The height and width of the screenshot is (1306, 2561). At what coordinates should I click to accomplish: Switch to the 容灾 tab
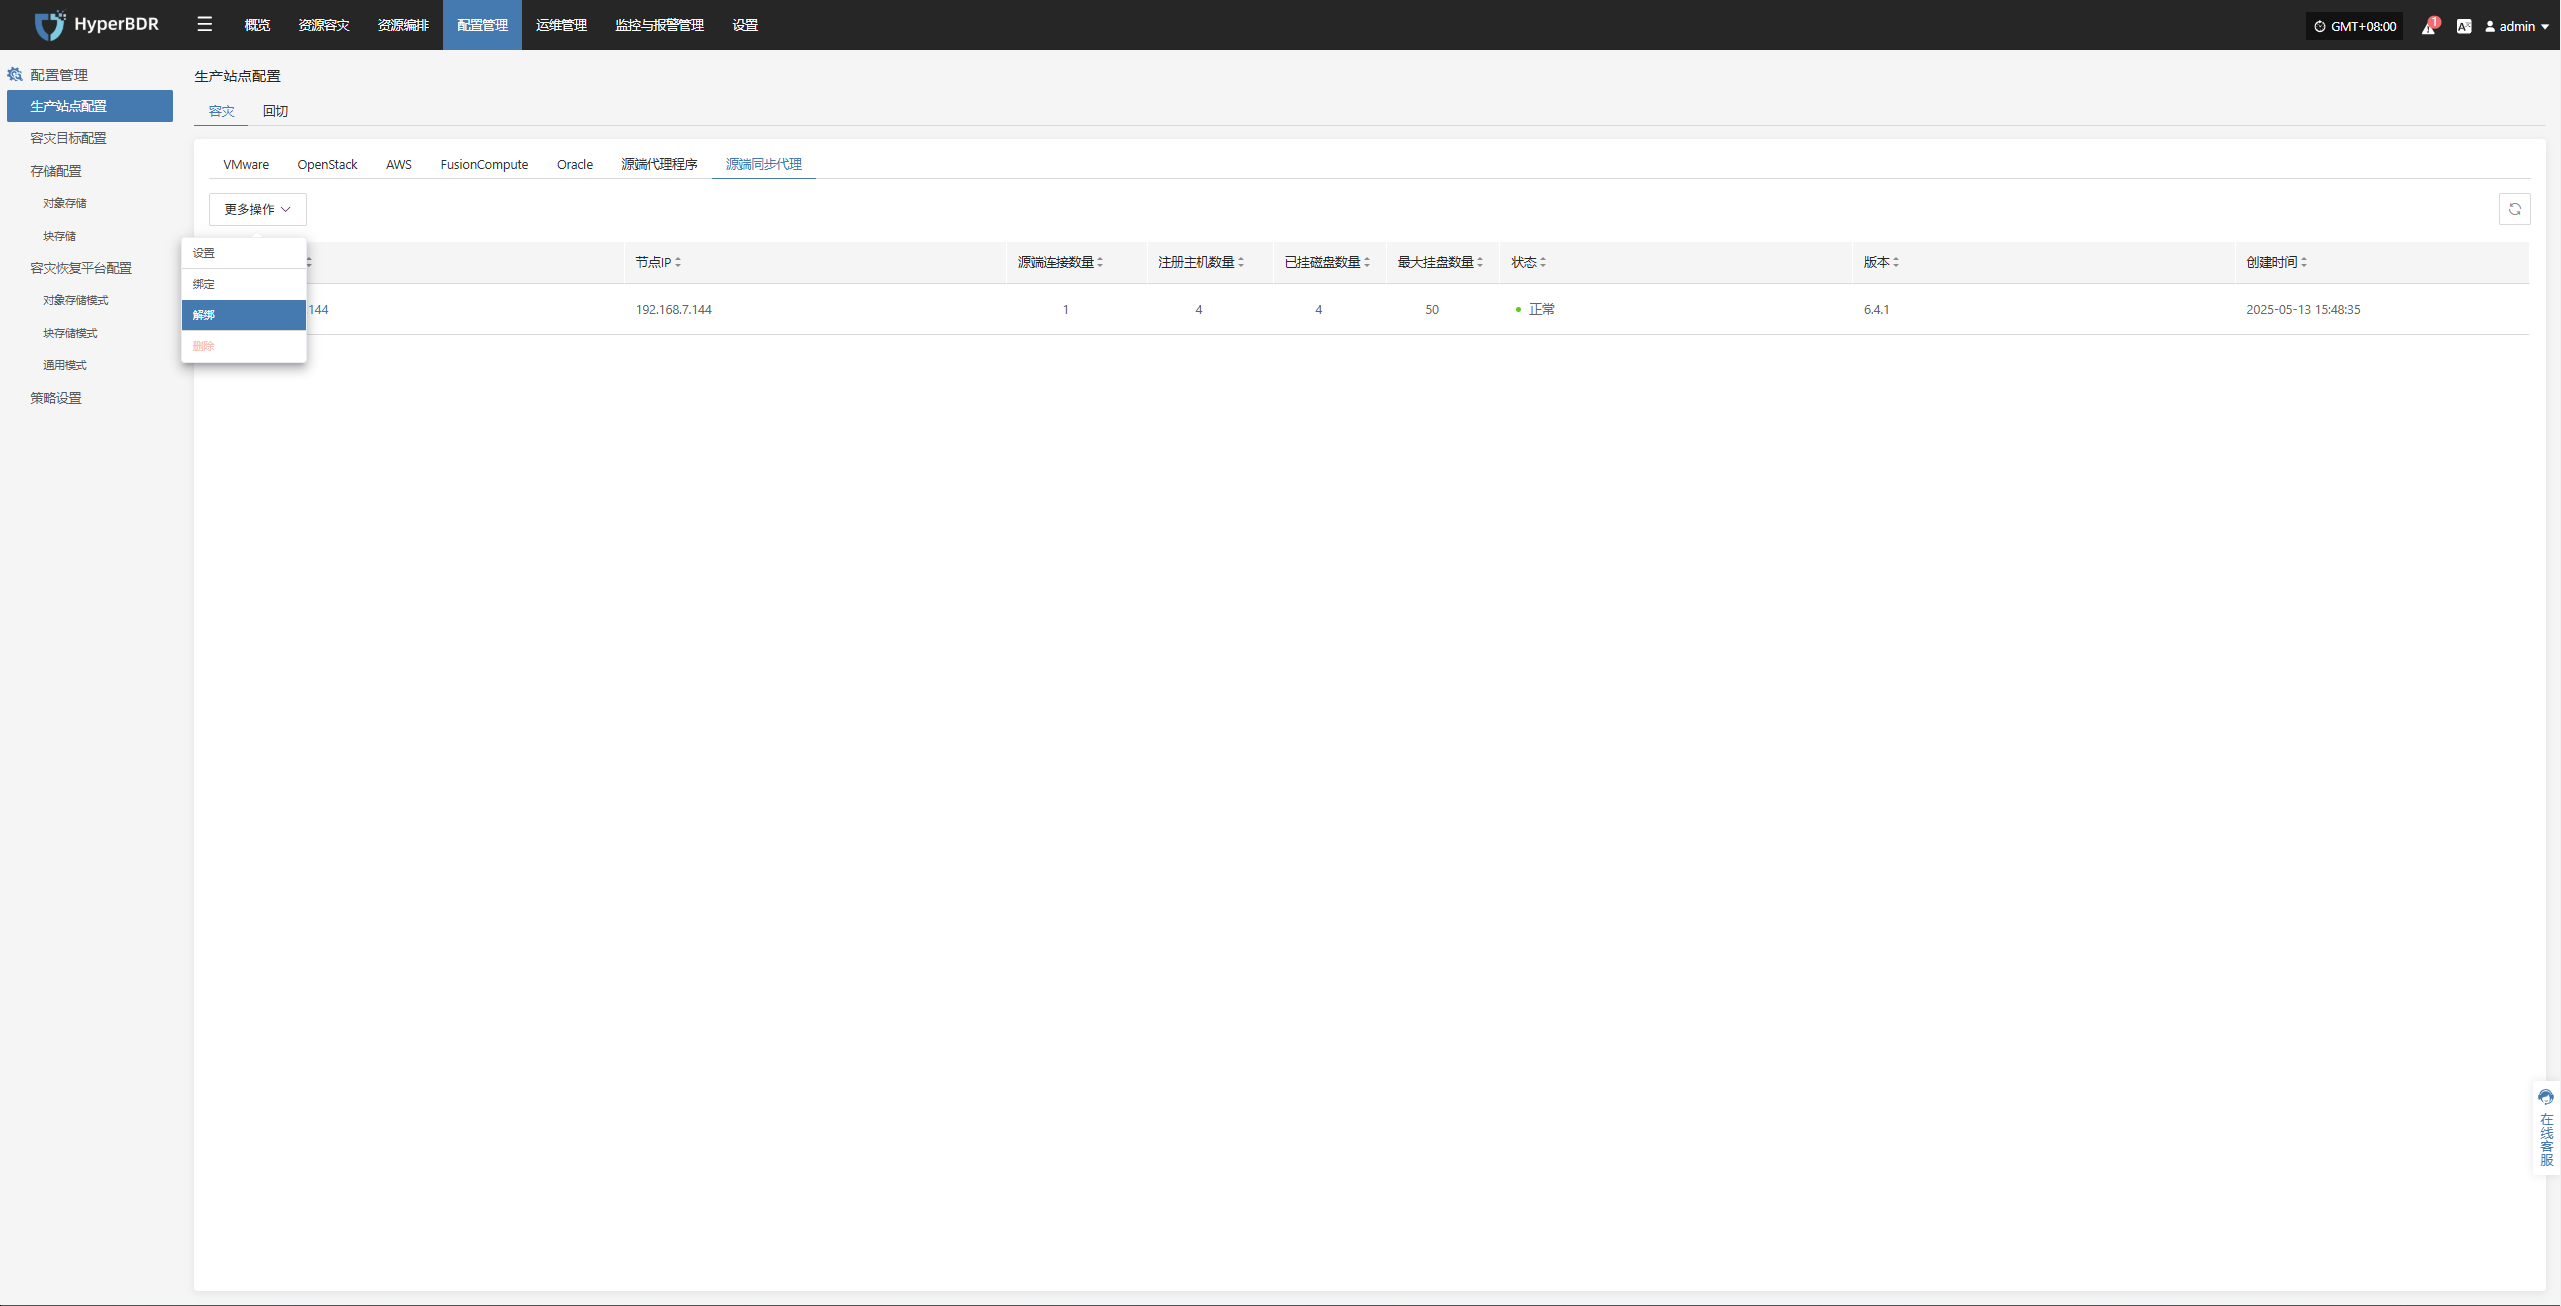(221, 111)
